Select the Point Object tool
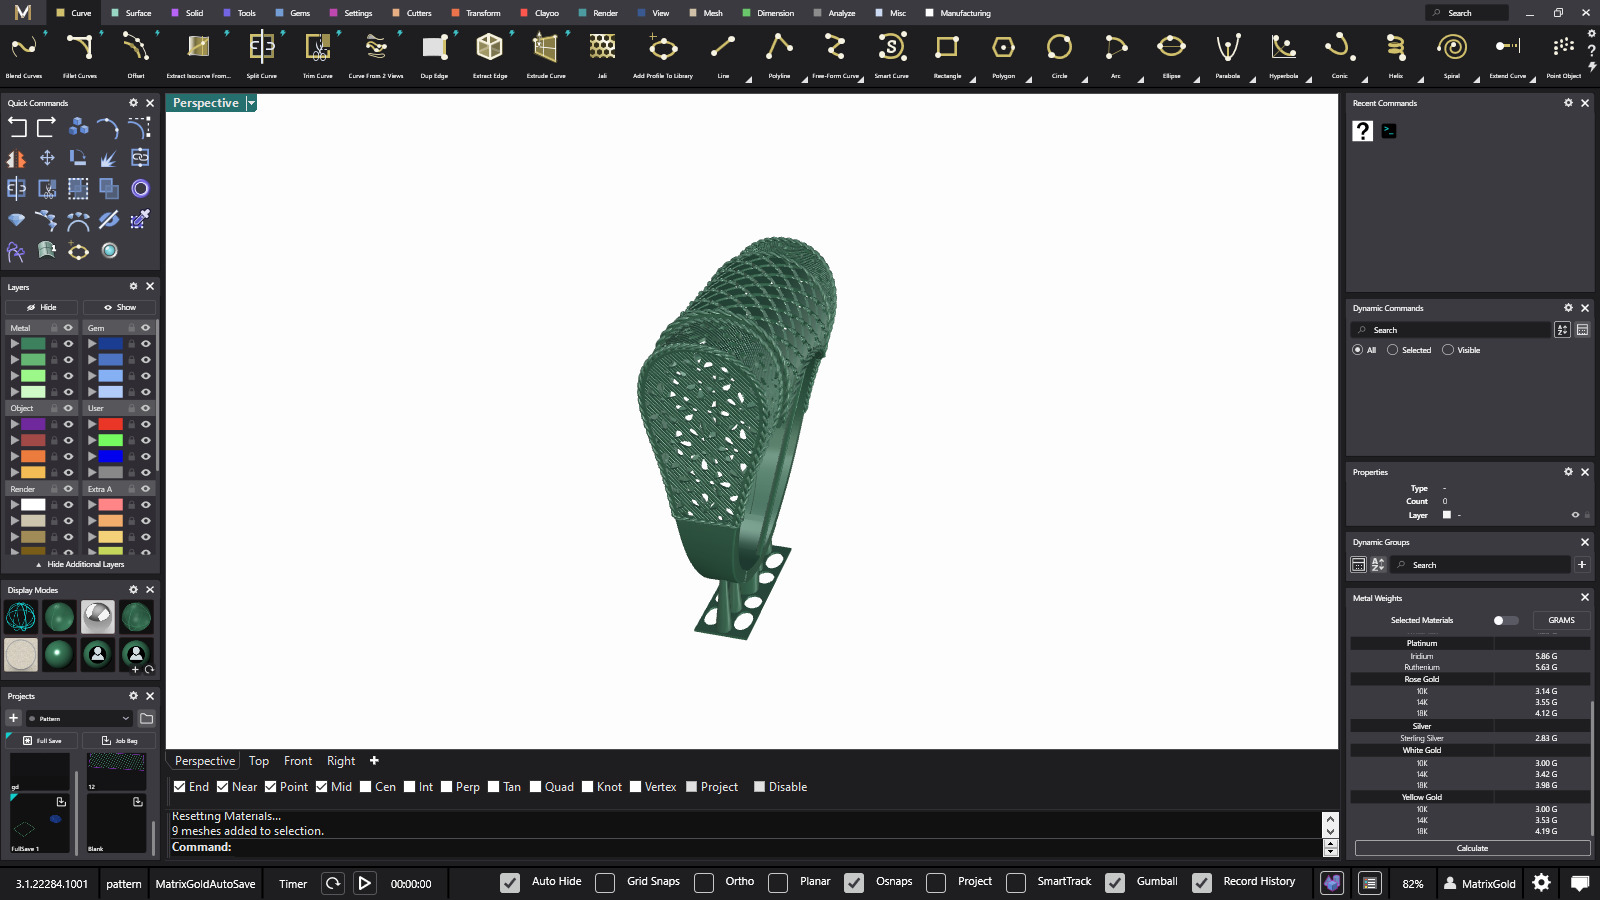This screenshot has height=900, width=1600. 1564,55
